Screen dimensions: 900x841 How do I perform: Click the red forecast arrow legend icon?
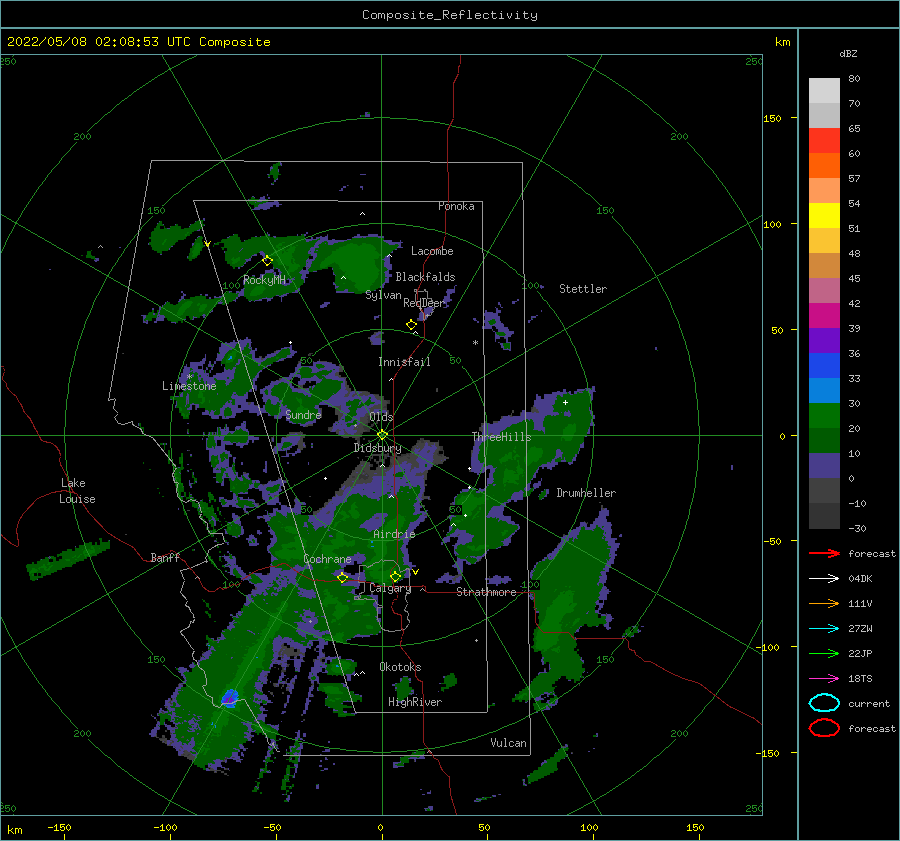(824, 553)
